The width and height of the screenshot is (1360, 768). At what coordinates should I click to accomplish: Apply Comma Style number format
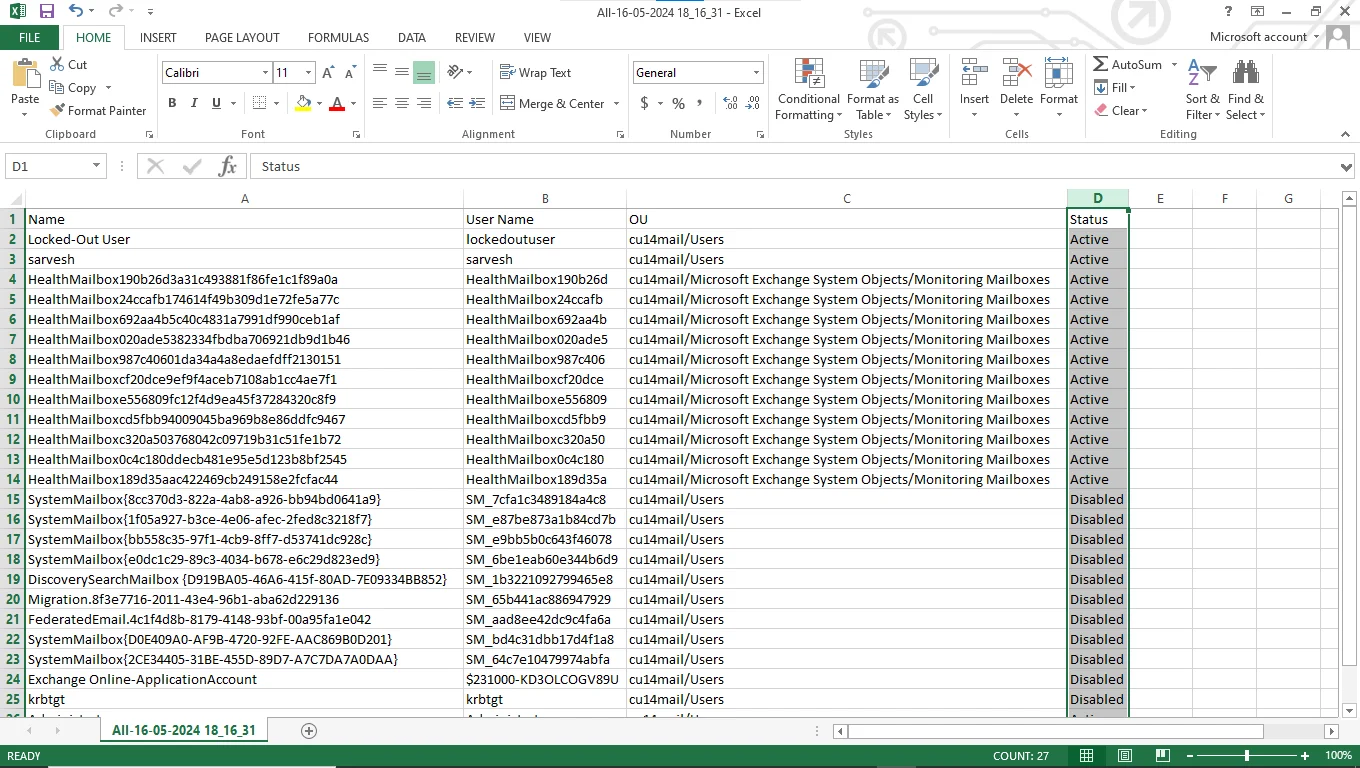(700, 103)
